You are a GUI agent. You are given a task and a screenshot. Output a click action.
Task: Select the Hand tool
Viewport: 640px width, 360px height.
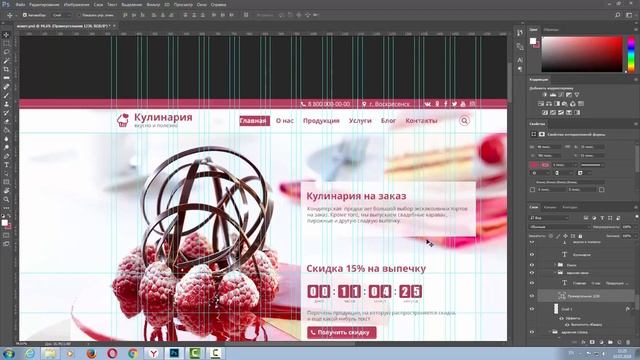pyautogui.click(x=6, y=191)
